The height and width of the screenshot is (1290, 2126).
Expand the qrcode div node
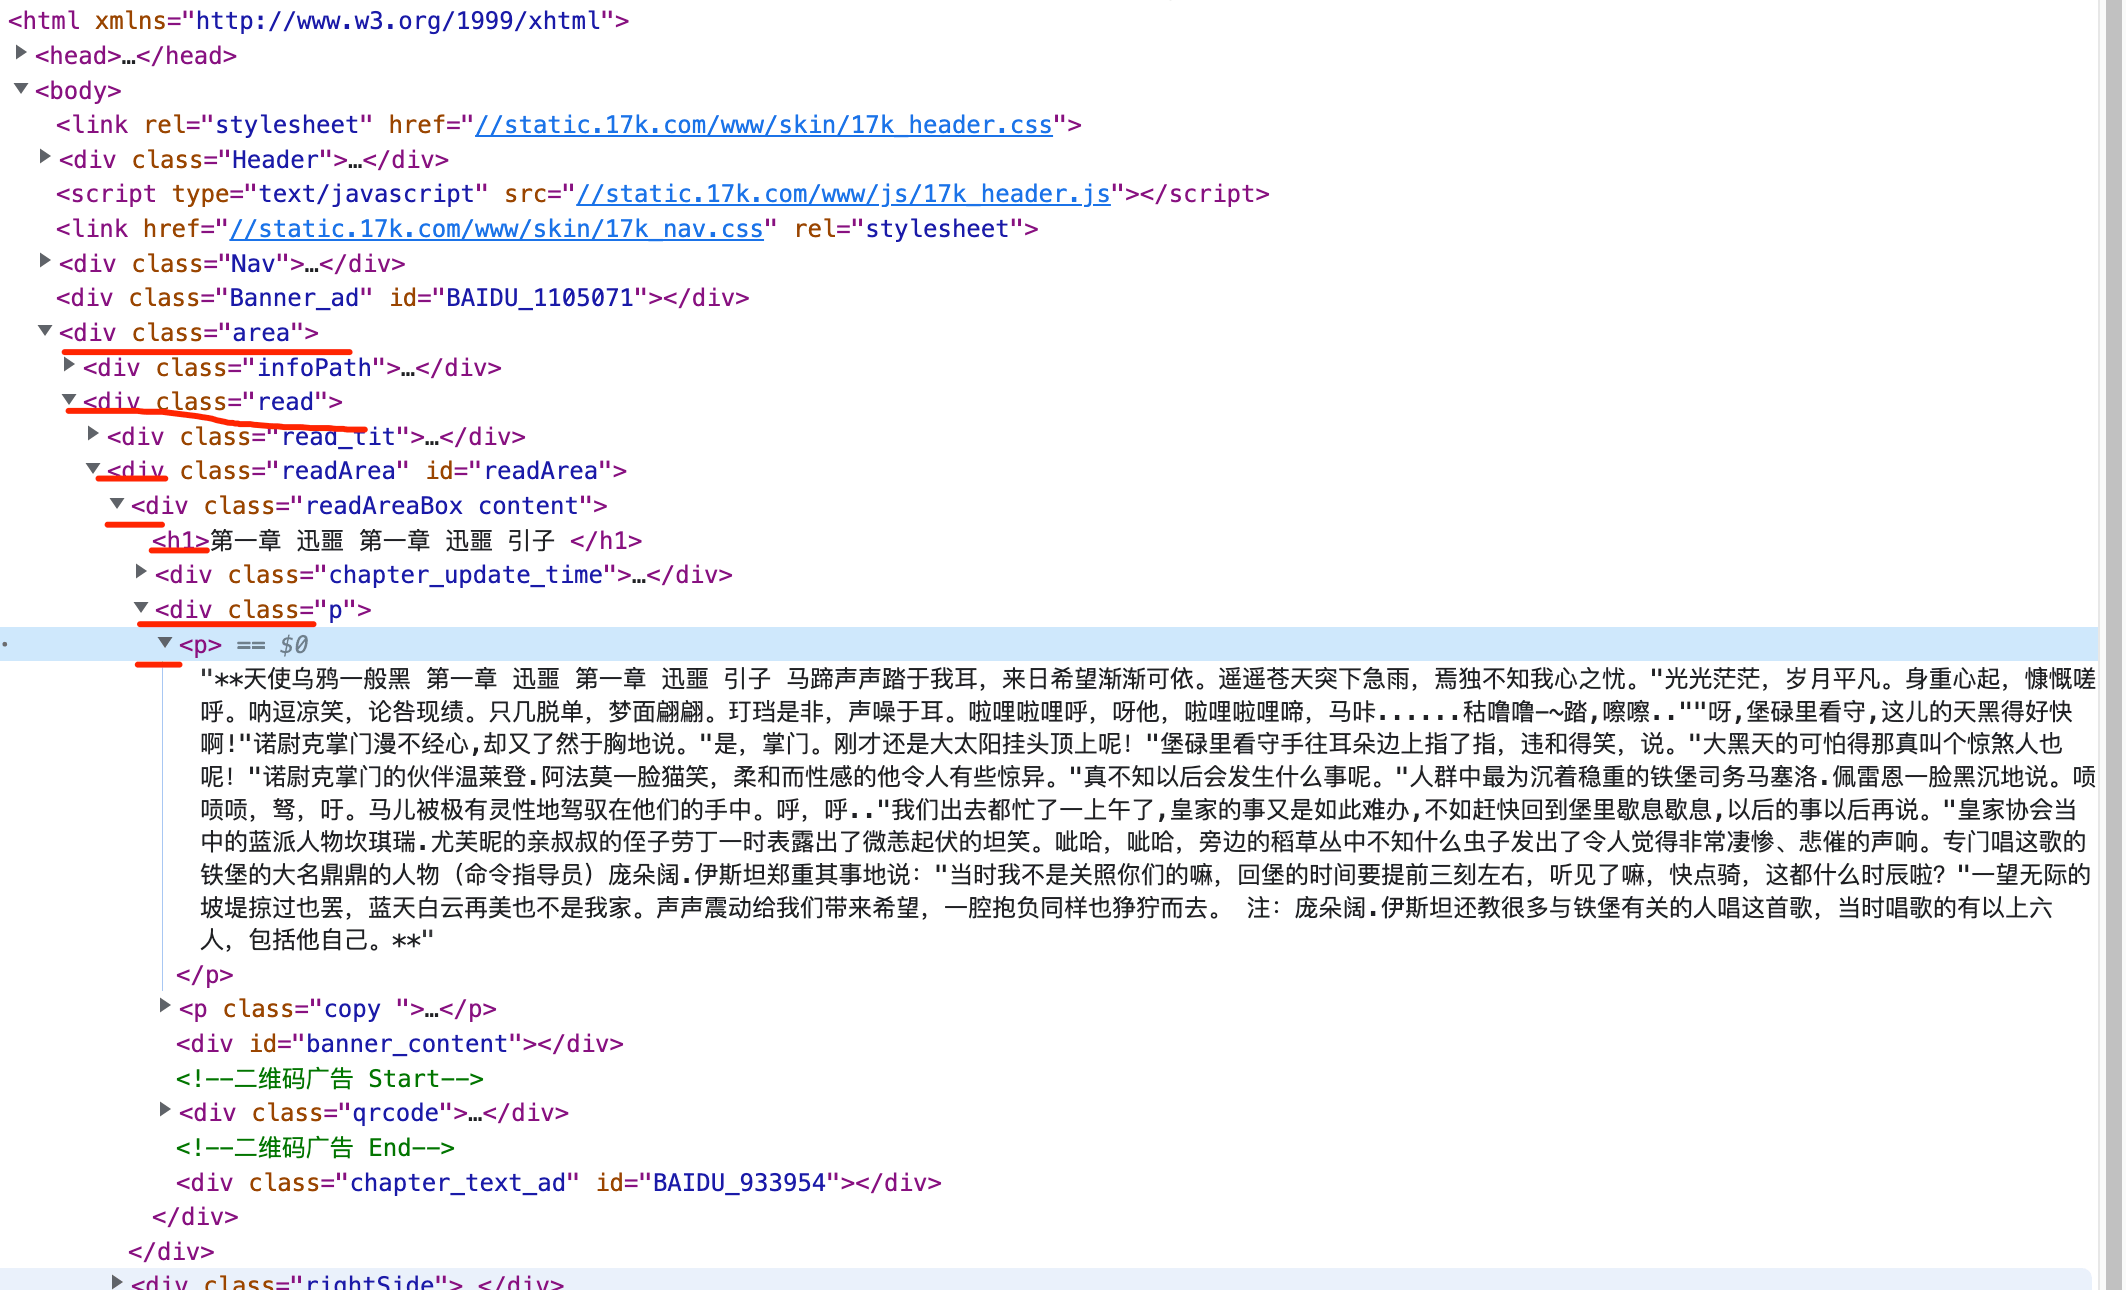pyautogui.click(x=165, y=1110)
